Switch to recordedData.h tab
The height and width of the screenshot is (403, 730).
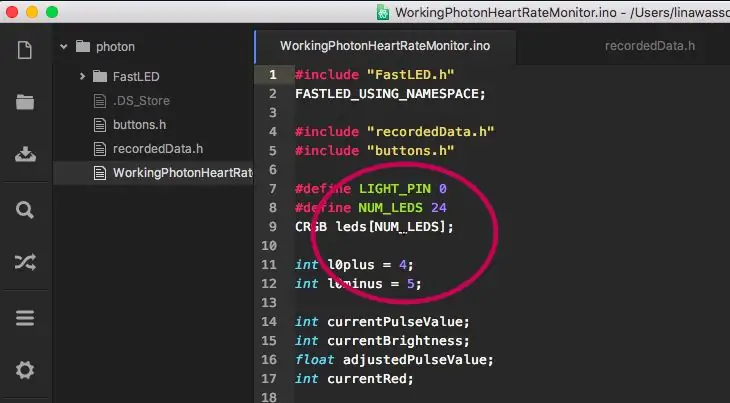tap(650, 46)
